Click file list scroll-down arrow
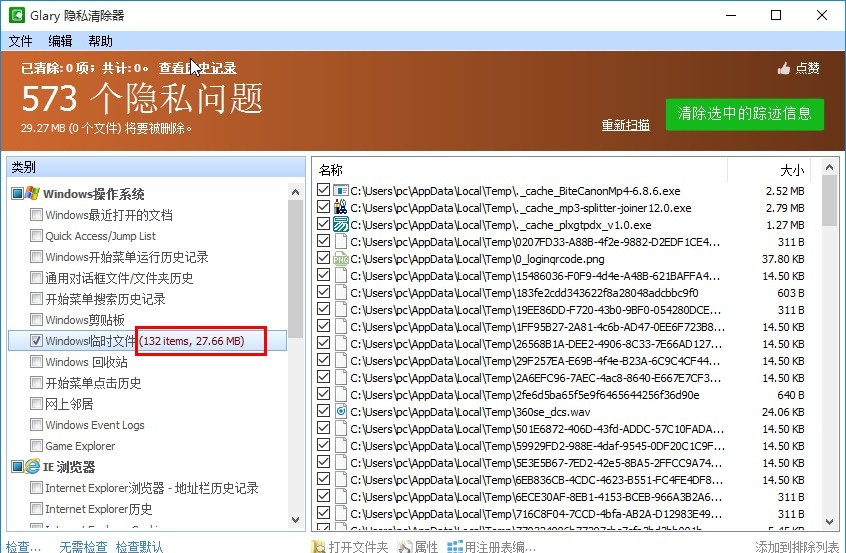846x553 pixels. tap(830, 522)
